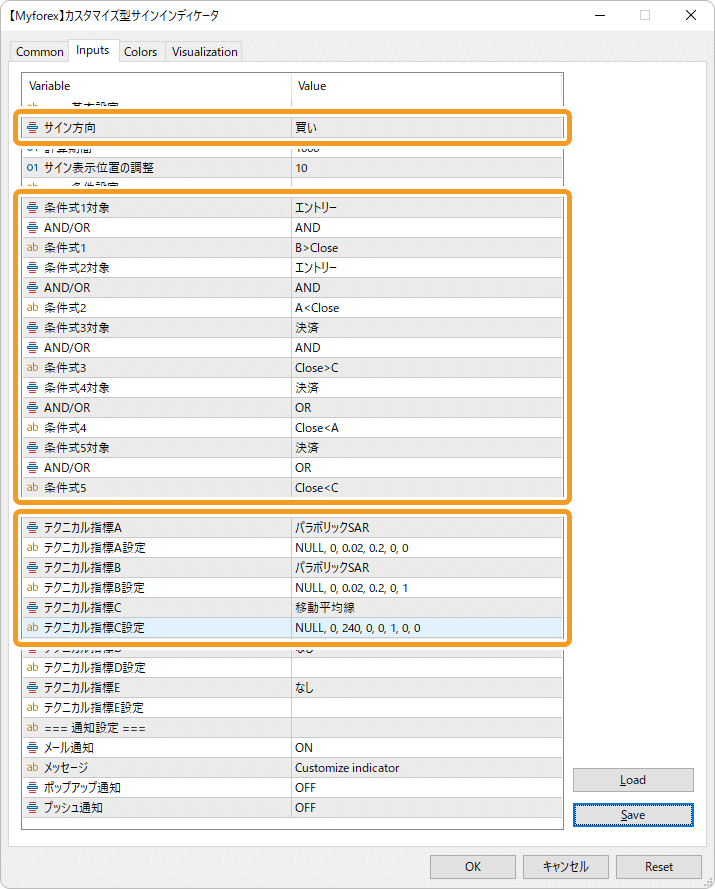This screenshot has height=889, width=715.
Task: Click the icon next to 条件式1対象
Action: pyautogui.click(x=32, y=208)
